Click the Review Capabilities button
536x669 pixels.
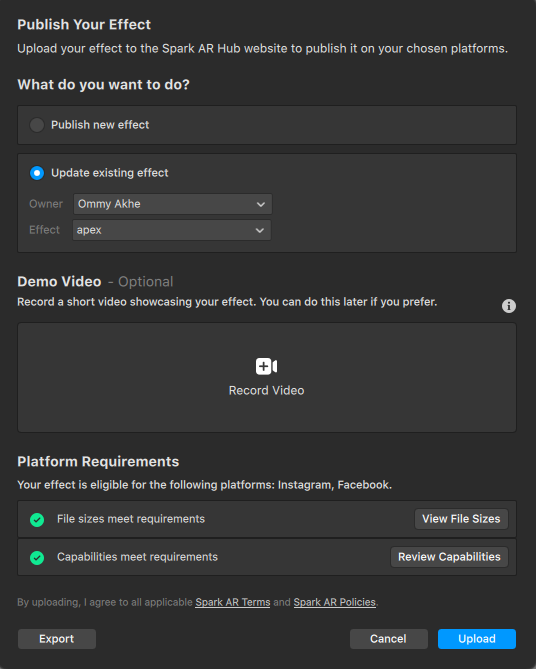pyautogui.click(x=449, y=557)
